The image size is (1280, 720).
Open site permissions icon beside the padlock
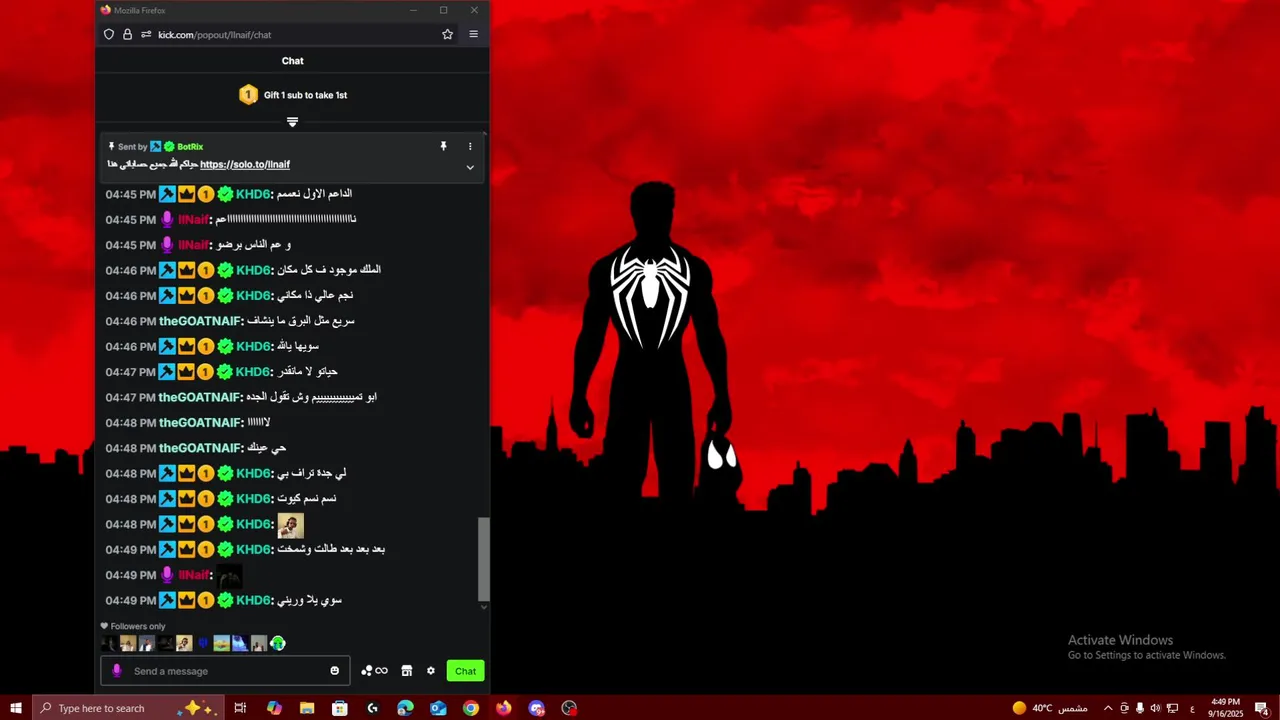(x=146, y=34)
